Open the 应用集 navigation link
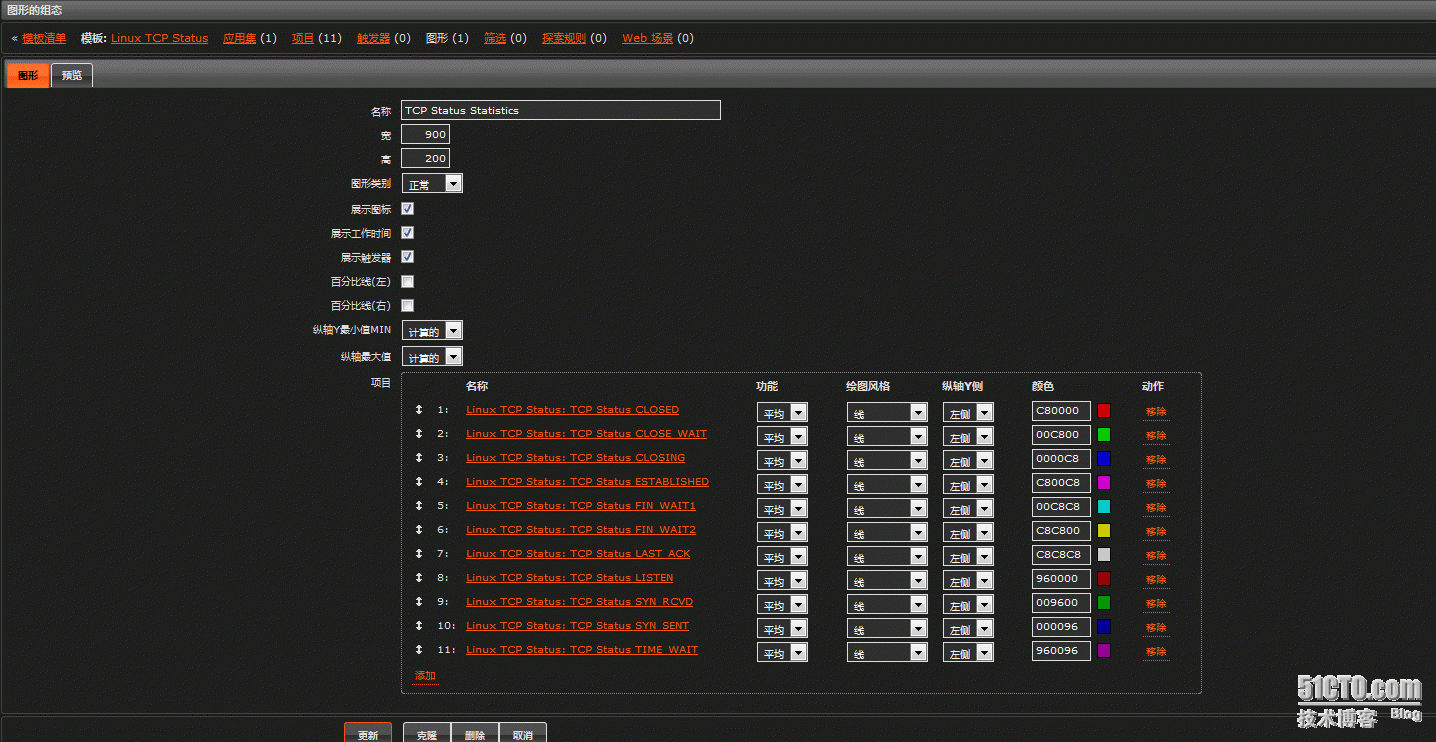1436x742 pixels. (239, 38)
